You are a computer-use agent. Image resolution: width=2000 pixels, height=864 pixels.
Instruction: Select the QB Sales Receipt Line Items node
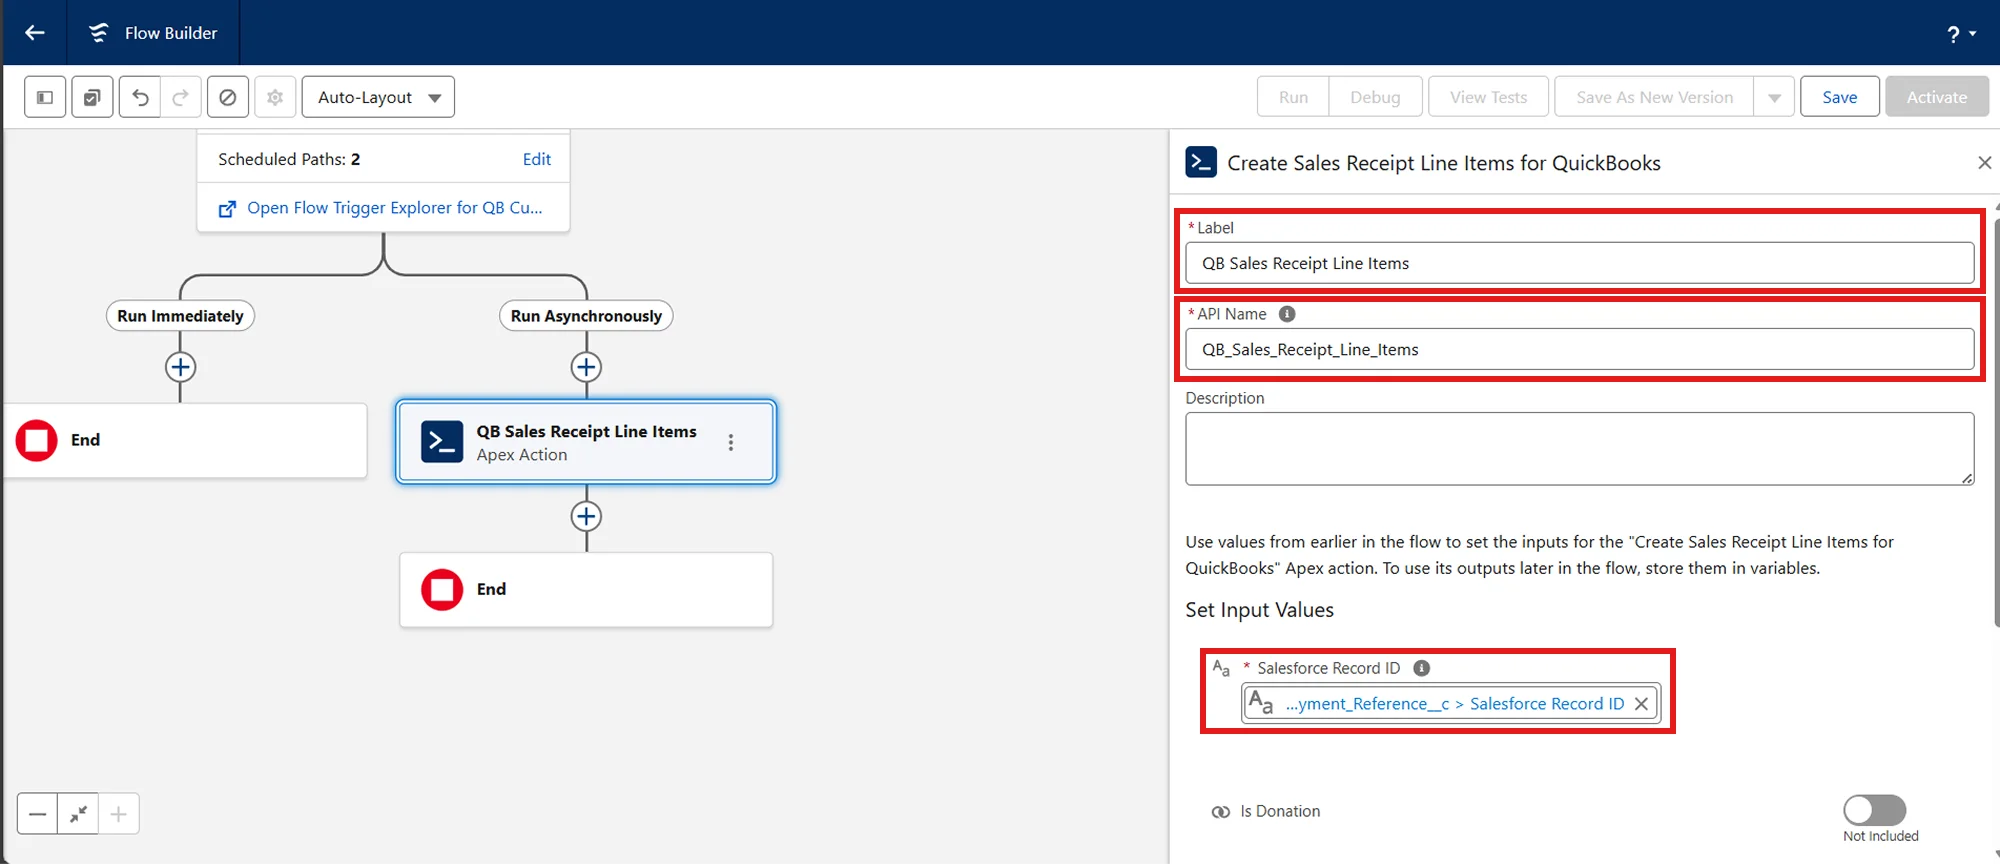tap(586, 442)
